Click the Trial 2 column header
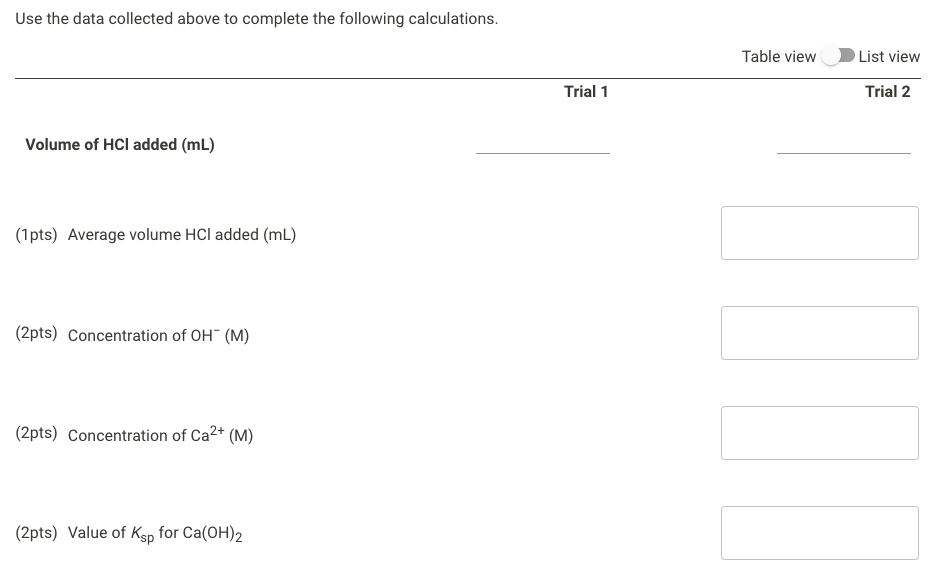The image size is (944, 584). pyautogui.click(x=888, y=91)
